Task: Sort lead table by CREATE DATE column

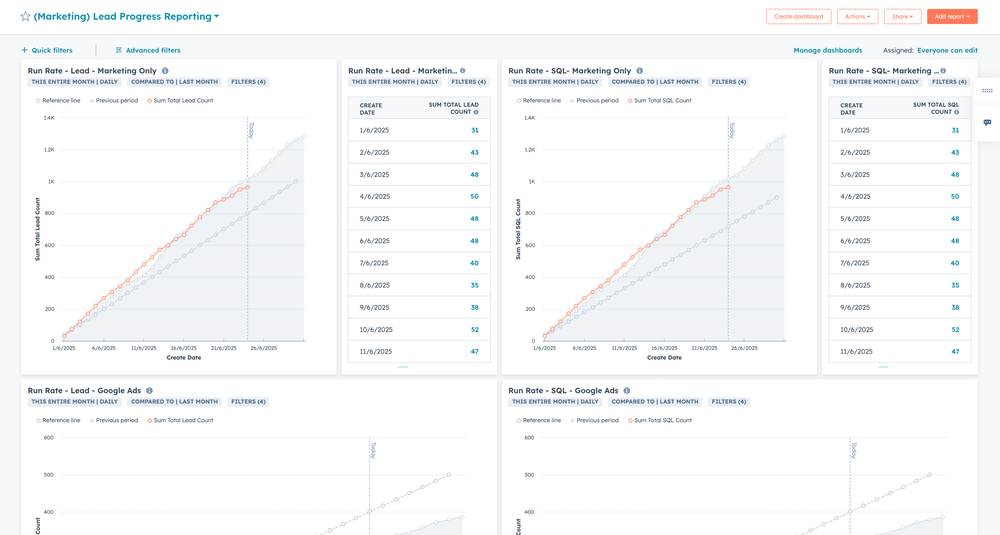Action: 371,109
